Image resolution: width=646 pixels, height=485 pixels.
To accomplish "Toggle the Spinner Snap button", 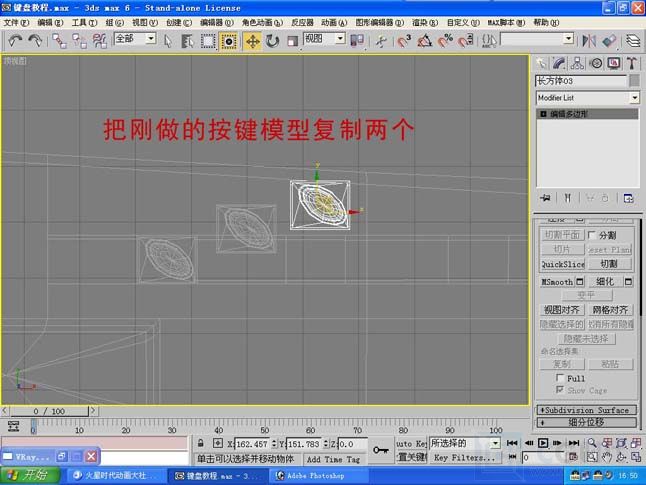I will click(x=466, y=41).
